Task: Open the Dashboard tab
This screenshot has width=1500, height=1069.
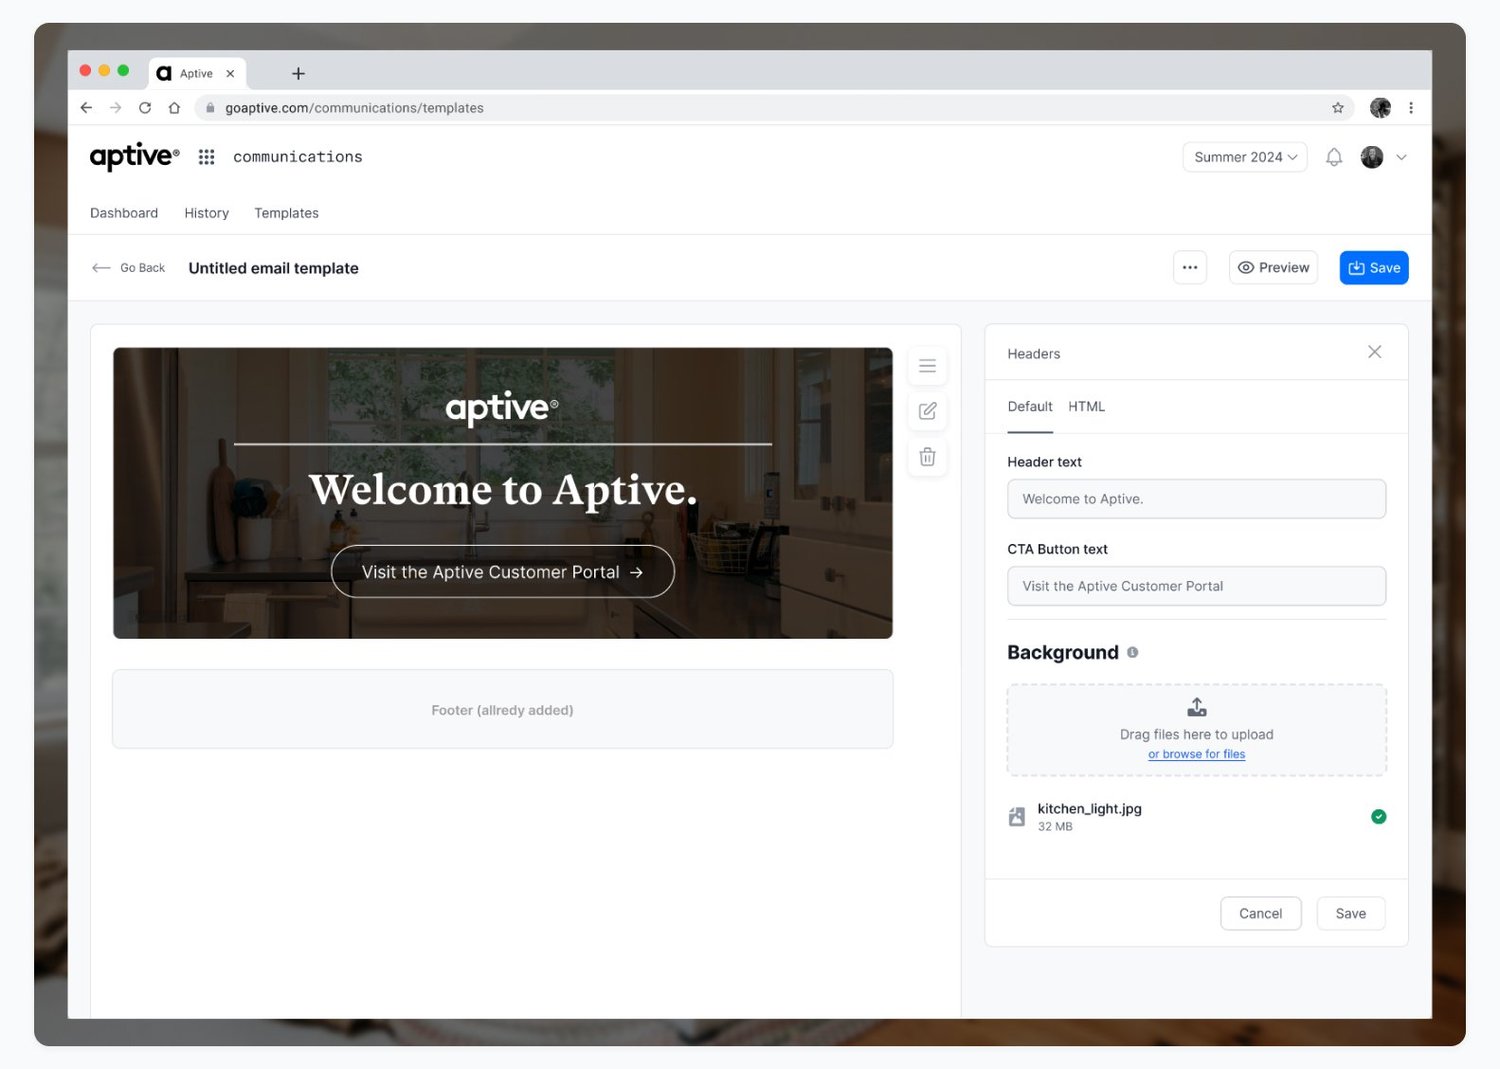Action: 124,213
